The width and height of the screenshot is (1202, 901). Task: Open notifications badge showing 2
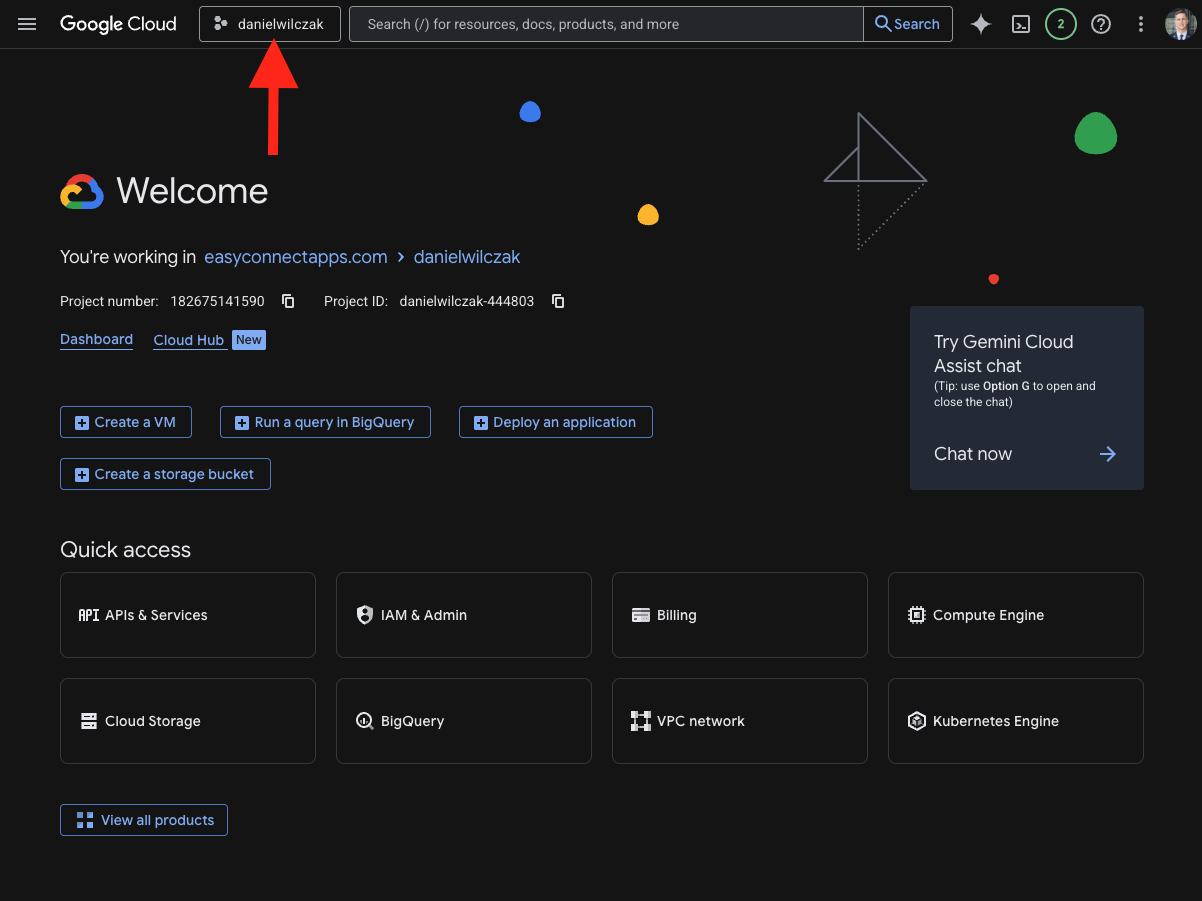[1060, 24]
